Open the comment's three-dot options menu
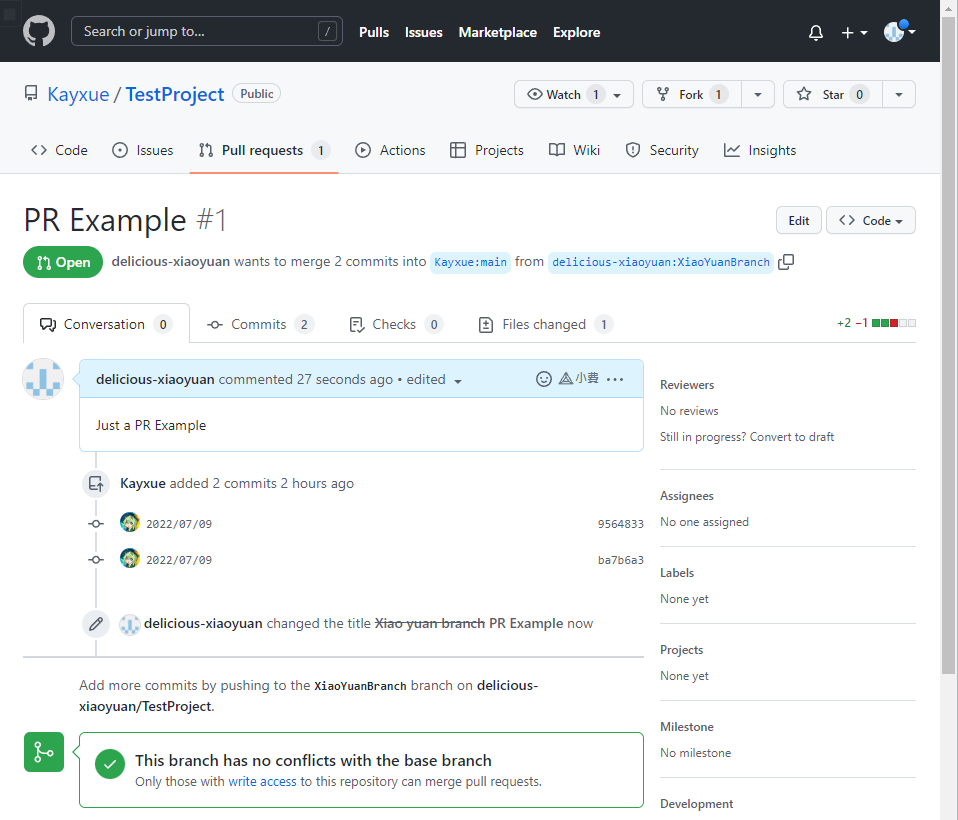The height and width of the screenshot is (820, 958). click(615, 379)
